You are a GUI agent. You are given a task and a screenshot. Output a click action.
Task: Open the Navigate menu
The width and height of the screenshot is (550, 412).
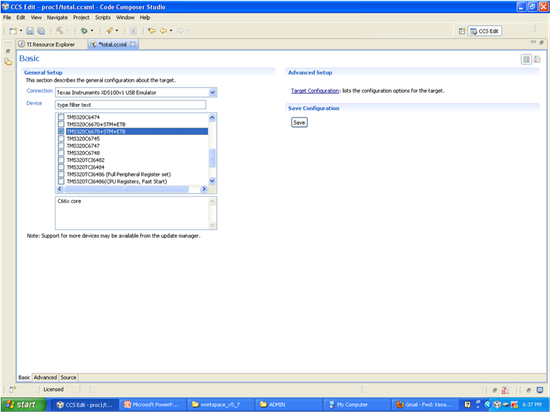pos(57,18)
